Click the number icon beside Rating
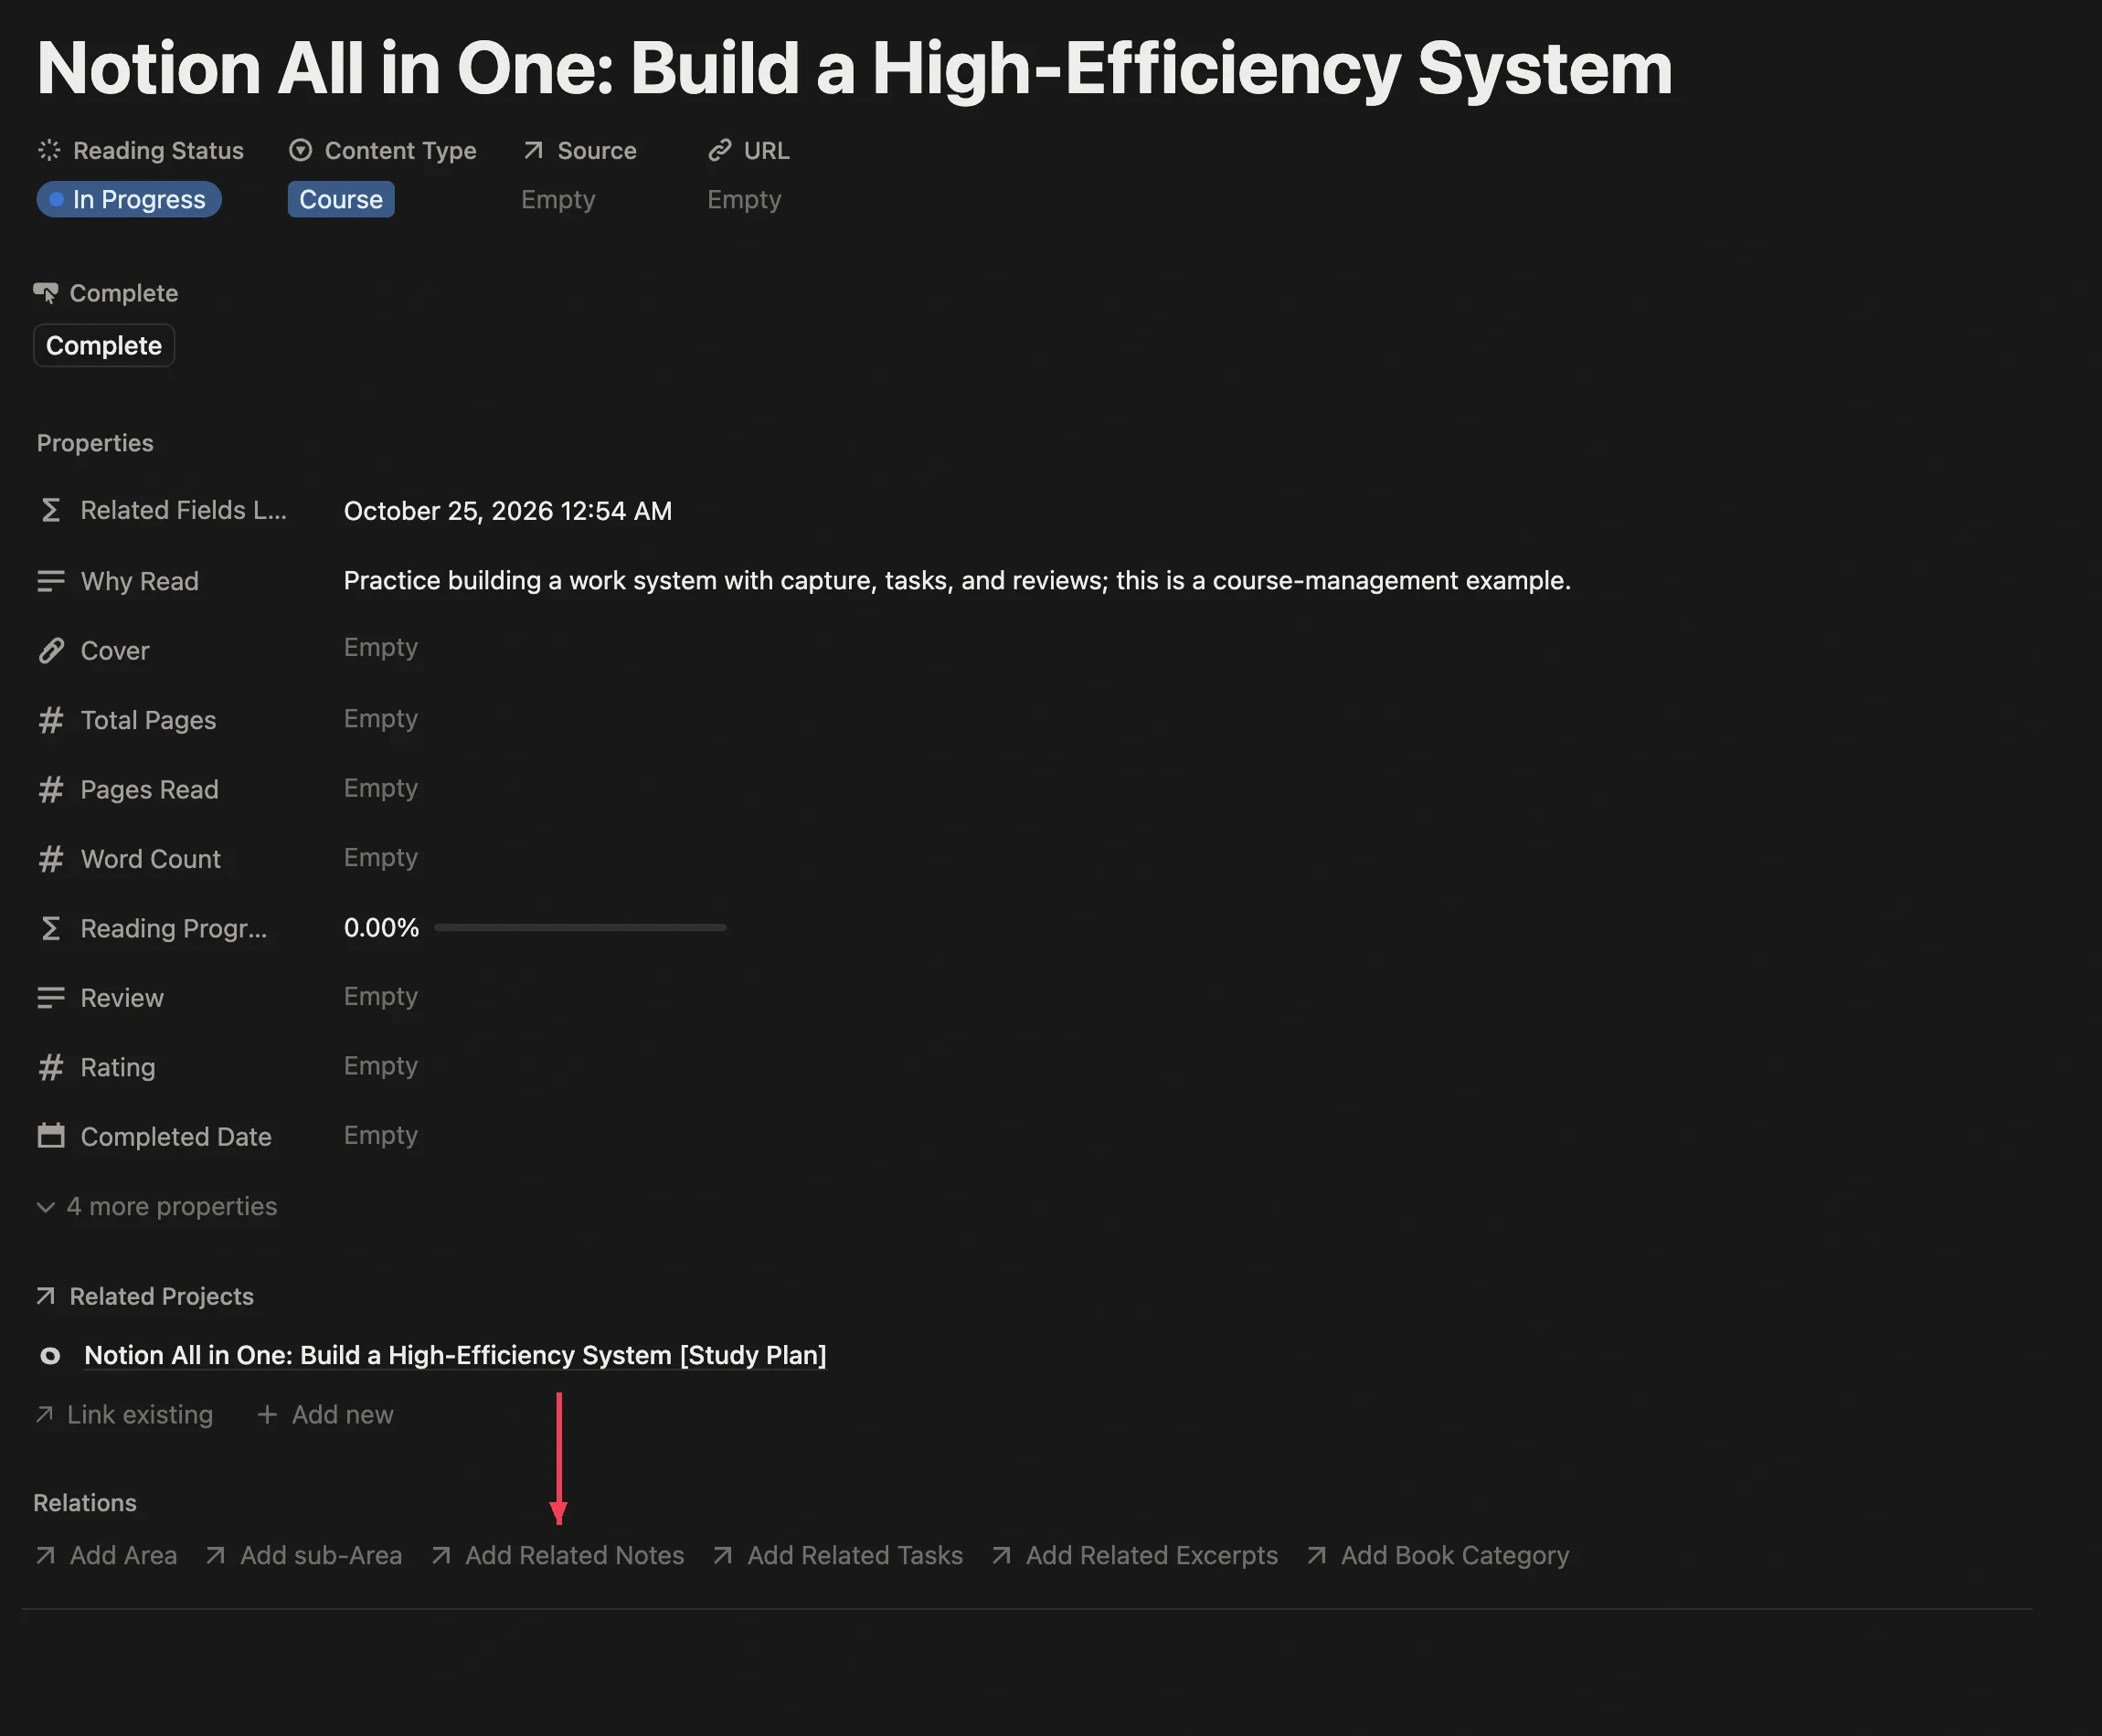Image resolution: width=2102 pixels, height=1736 pixels. [51, 1067]
